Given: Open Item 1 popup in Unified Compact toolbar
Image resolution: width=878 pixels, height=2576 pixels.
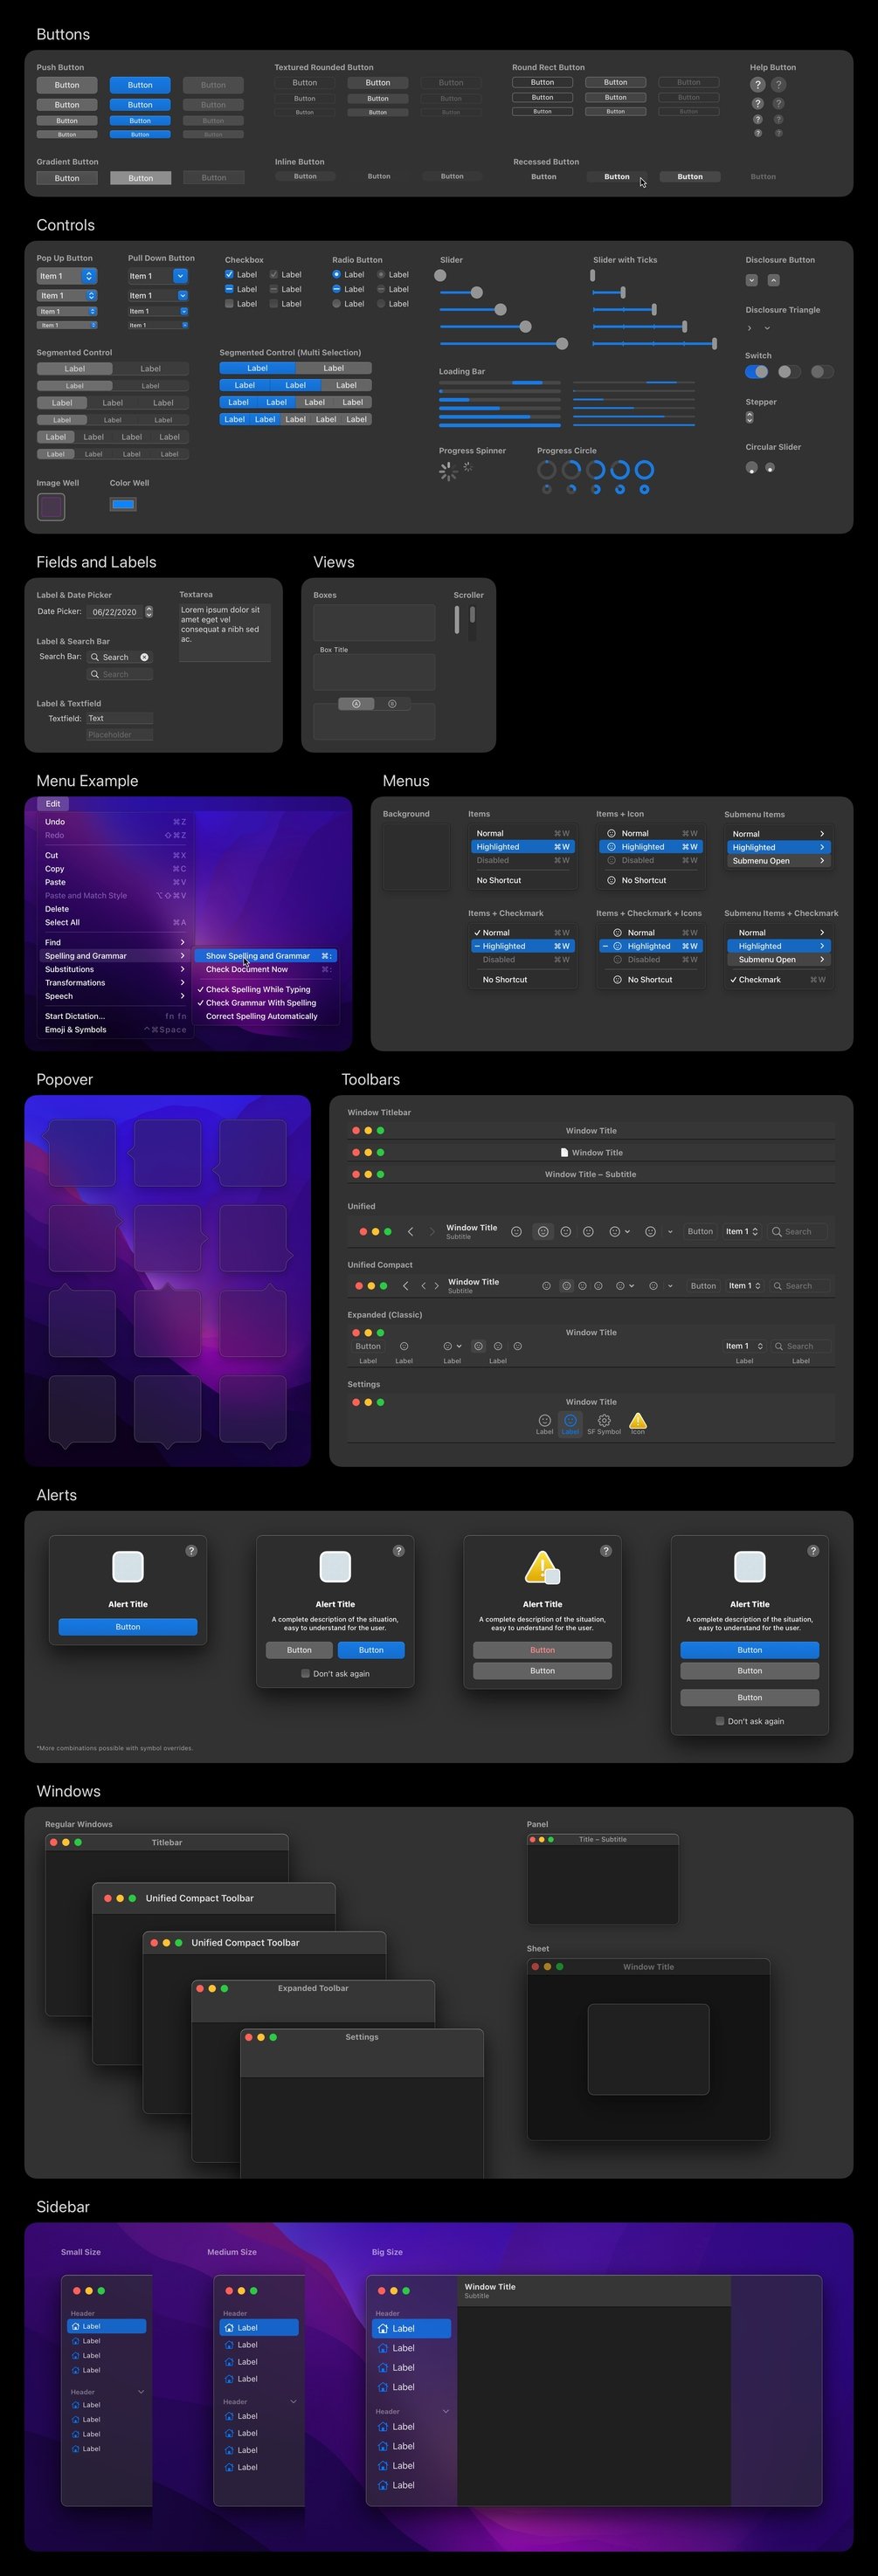Looking at the screenshot, I should [745, 1286].
